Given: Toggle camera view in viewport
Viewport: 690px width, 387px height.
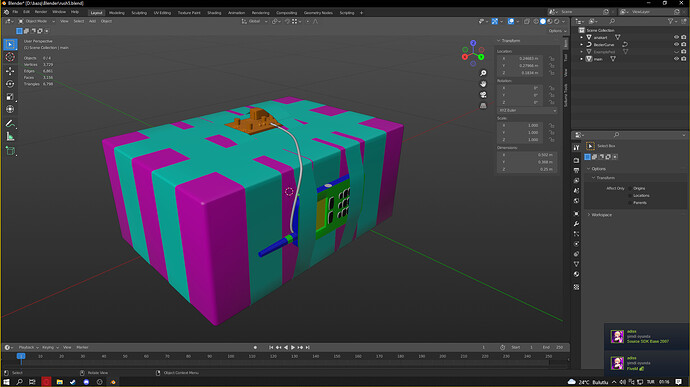Looking at the screenshot, I should tap(483, 95).
